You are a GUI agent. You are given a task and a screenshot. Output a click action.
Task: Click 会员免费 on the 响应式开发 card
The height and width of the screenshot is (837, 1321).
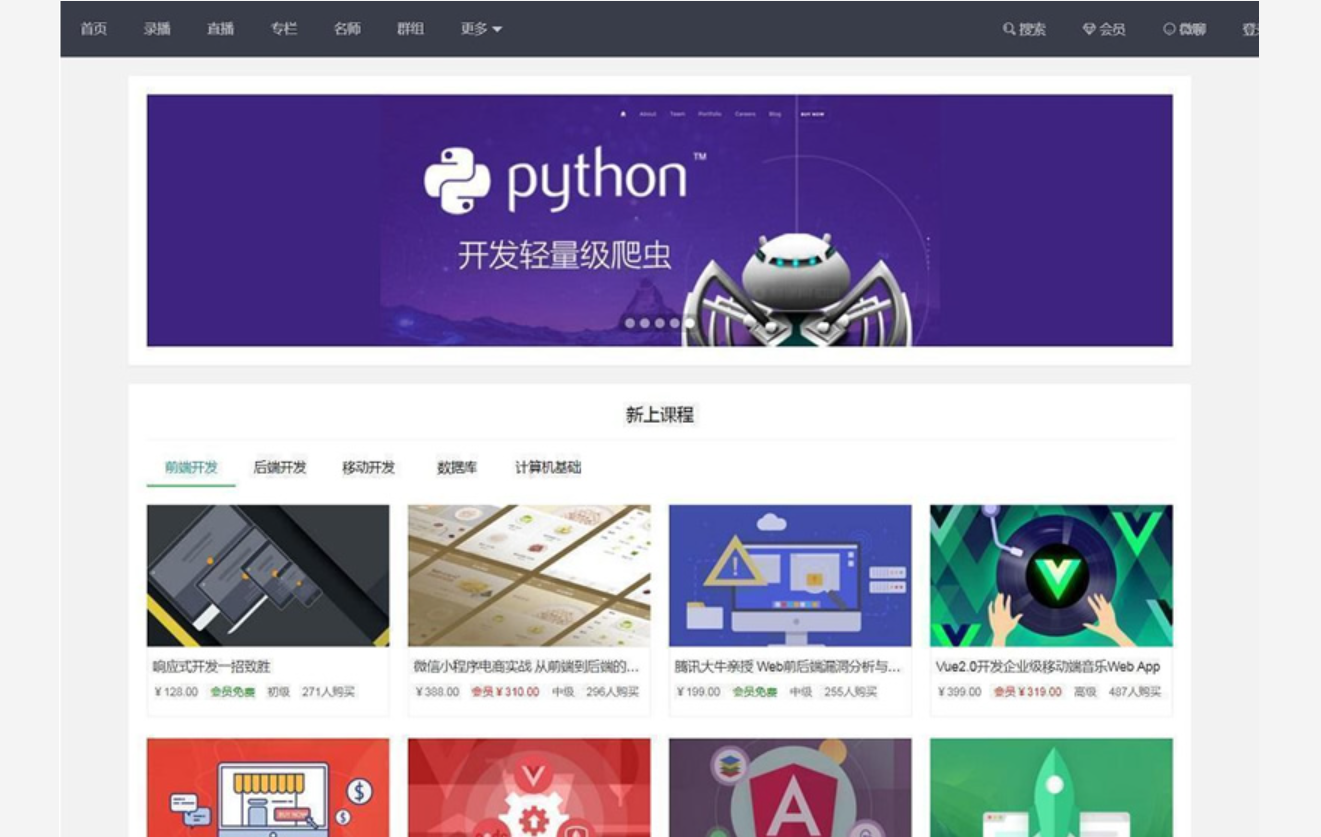233,692
